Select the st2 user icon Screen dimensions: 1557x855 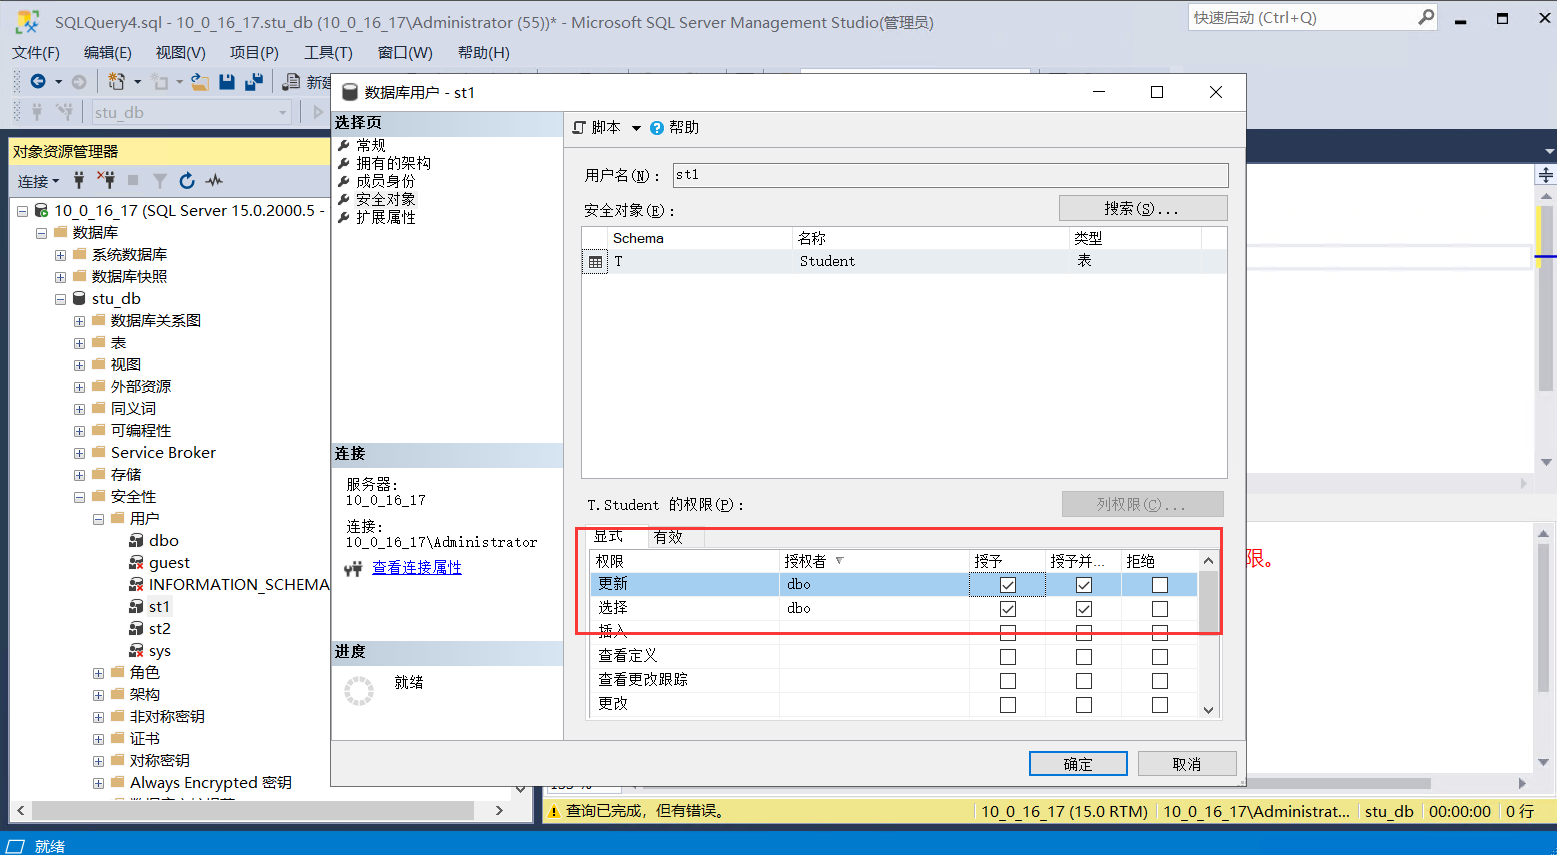pos(136,628)
